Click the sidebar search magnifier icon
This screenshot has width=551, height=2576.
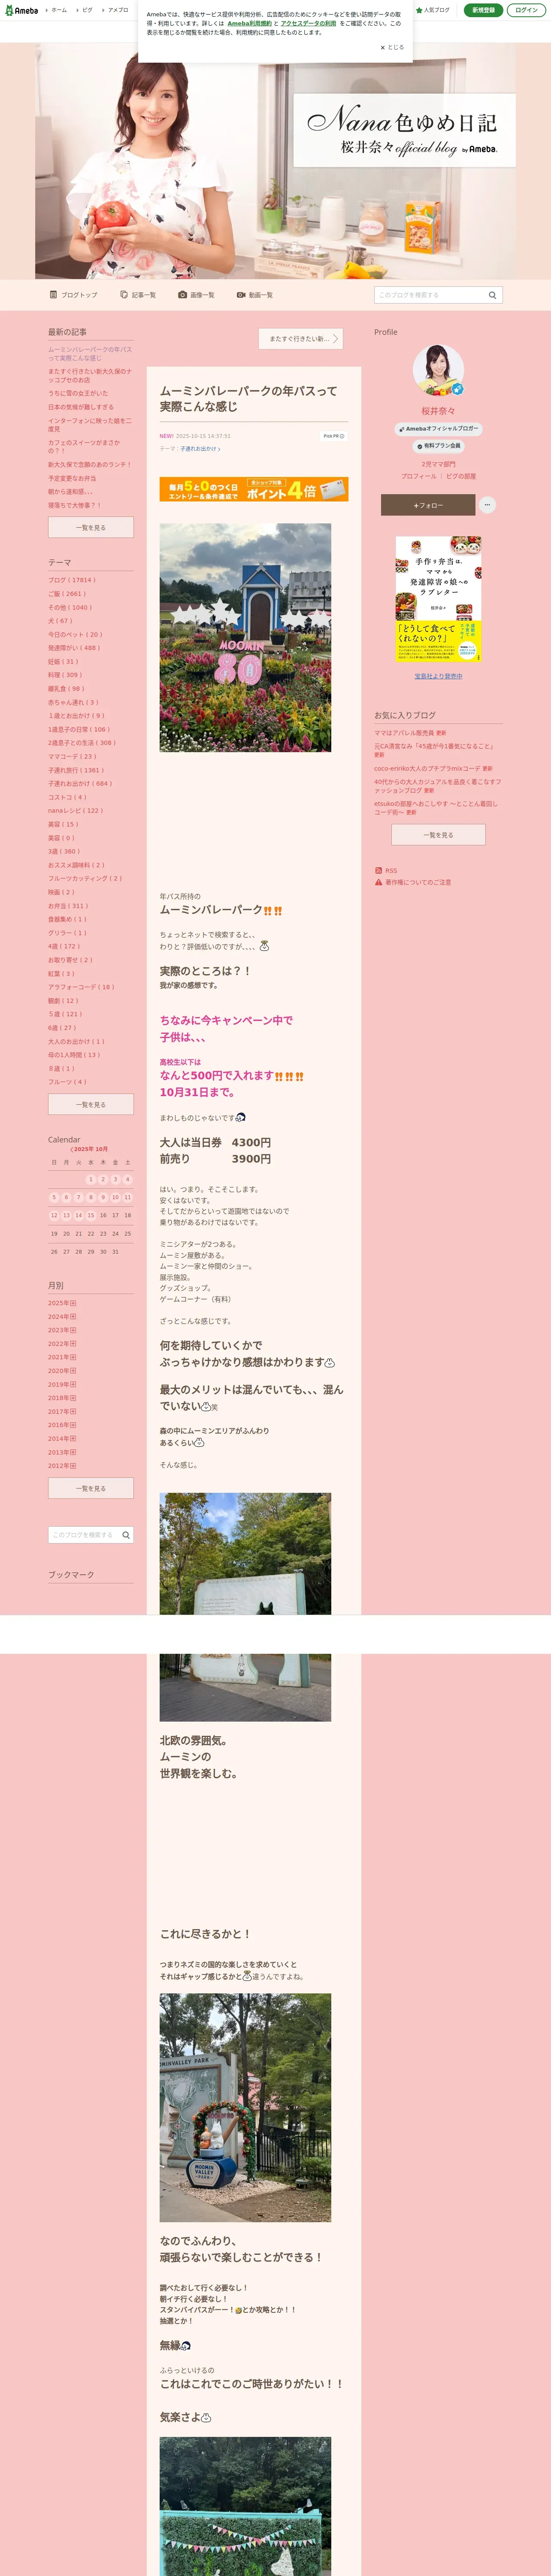126,1535
